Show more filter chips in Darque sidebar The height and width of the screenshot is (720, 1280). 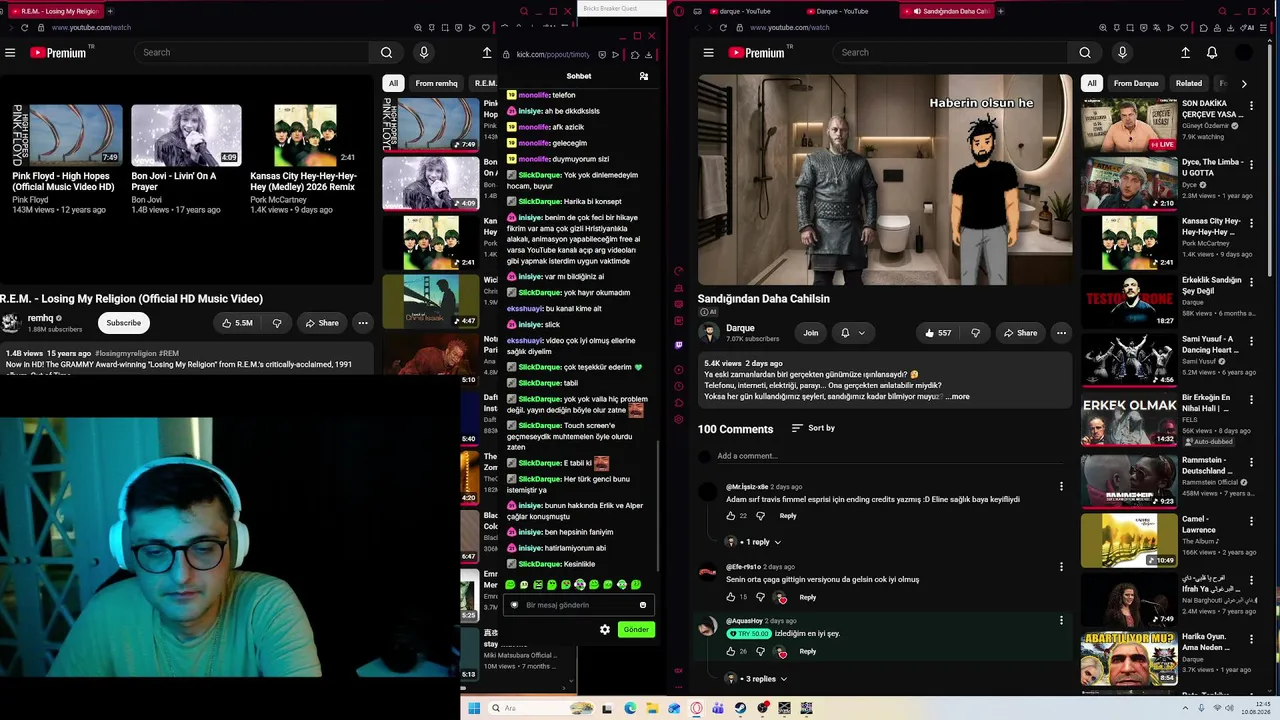point(1244,84)
